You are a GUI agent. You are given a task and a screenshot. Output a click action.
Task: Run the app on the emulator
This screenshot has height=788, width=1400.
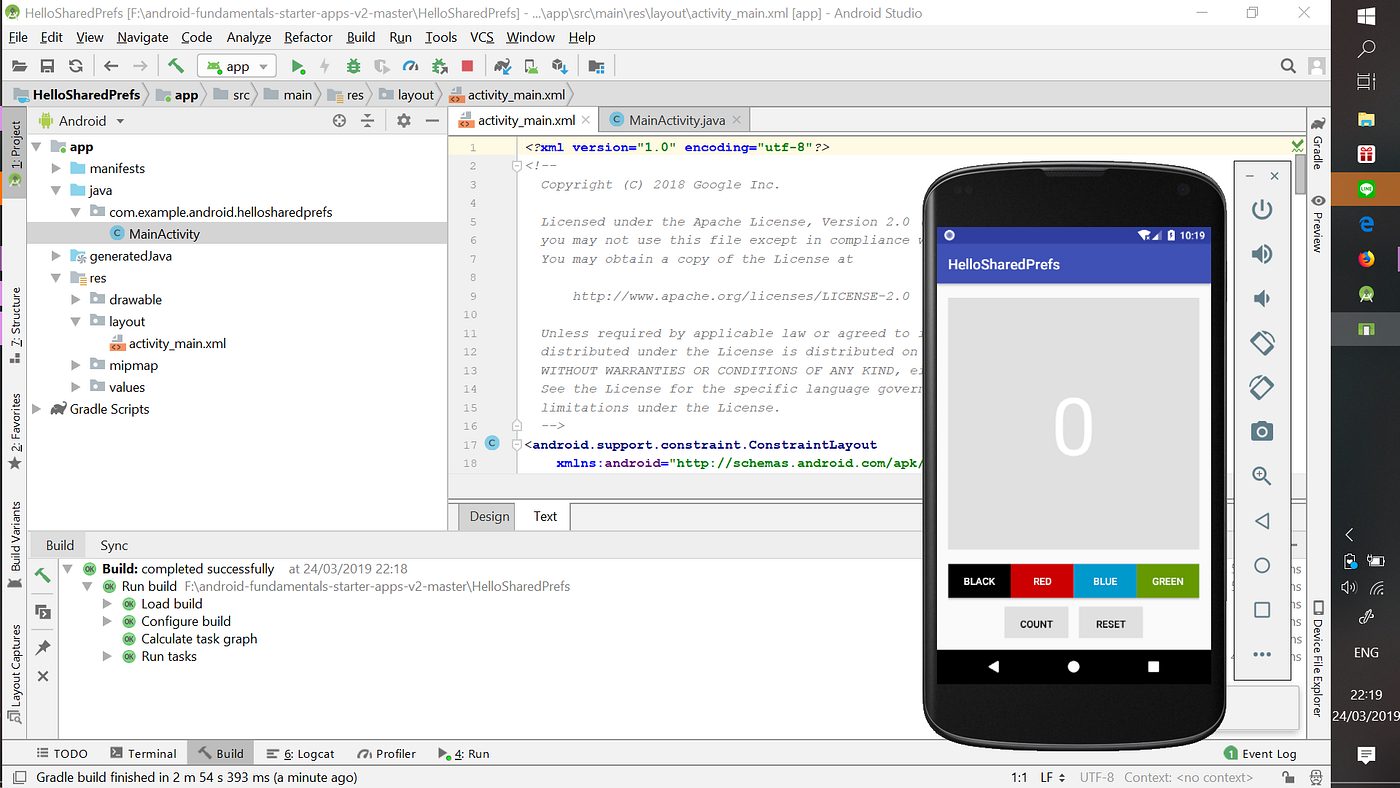click(x=297, y=65)
